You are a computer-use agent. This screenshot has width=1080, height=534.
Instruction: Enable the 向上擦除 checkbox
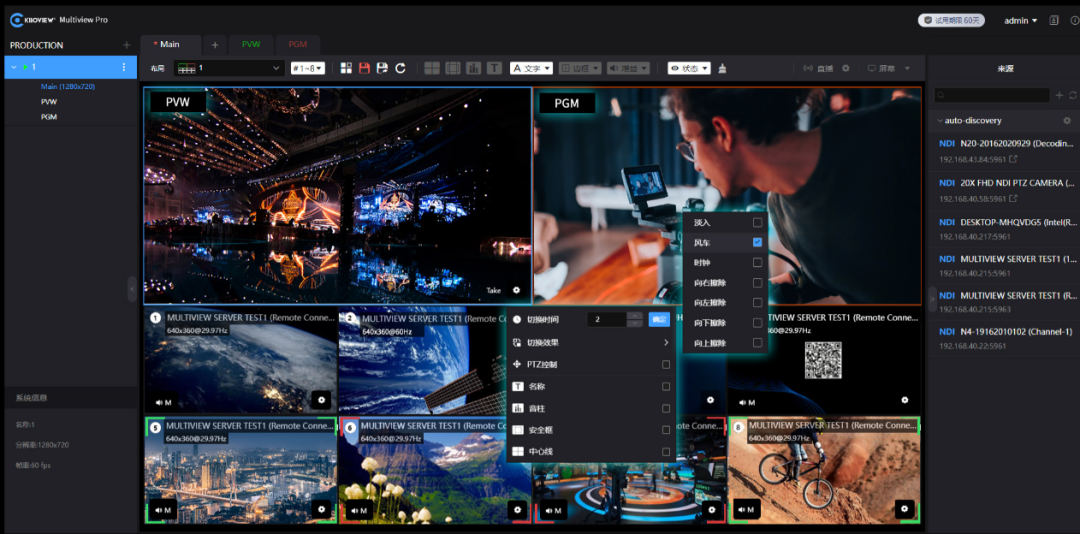[x=757, y=342]
